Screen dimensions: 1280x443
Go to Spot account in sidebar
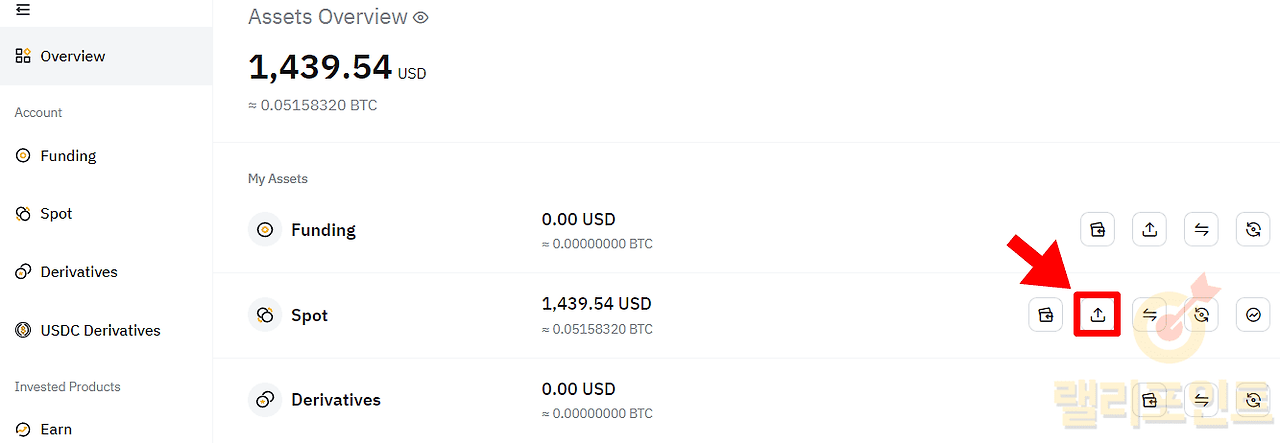click(x=56, y=214)
